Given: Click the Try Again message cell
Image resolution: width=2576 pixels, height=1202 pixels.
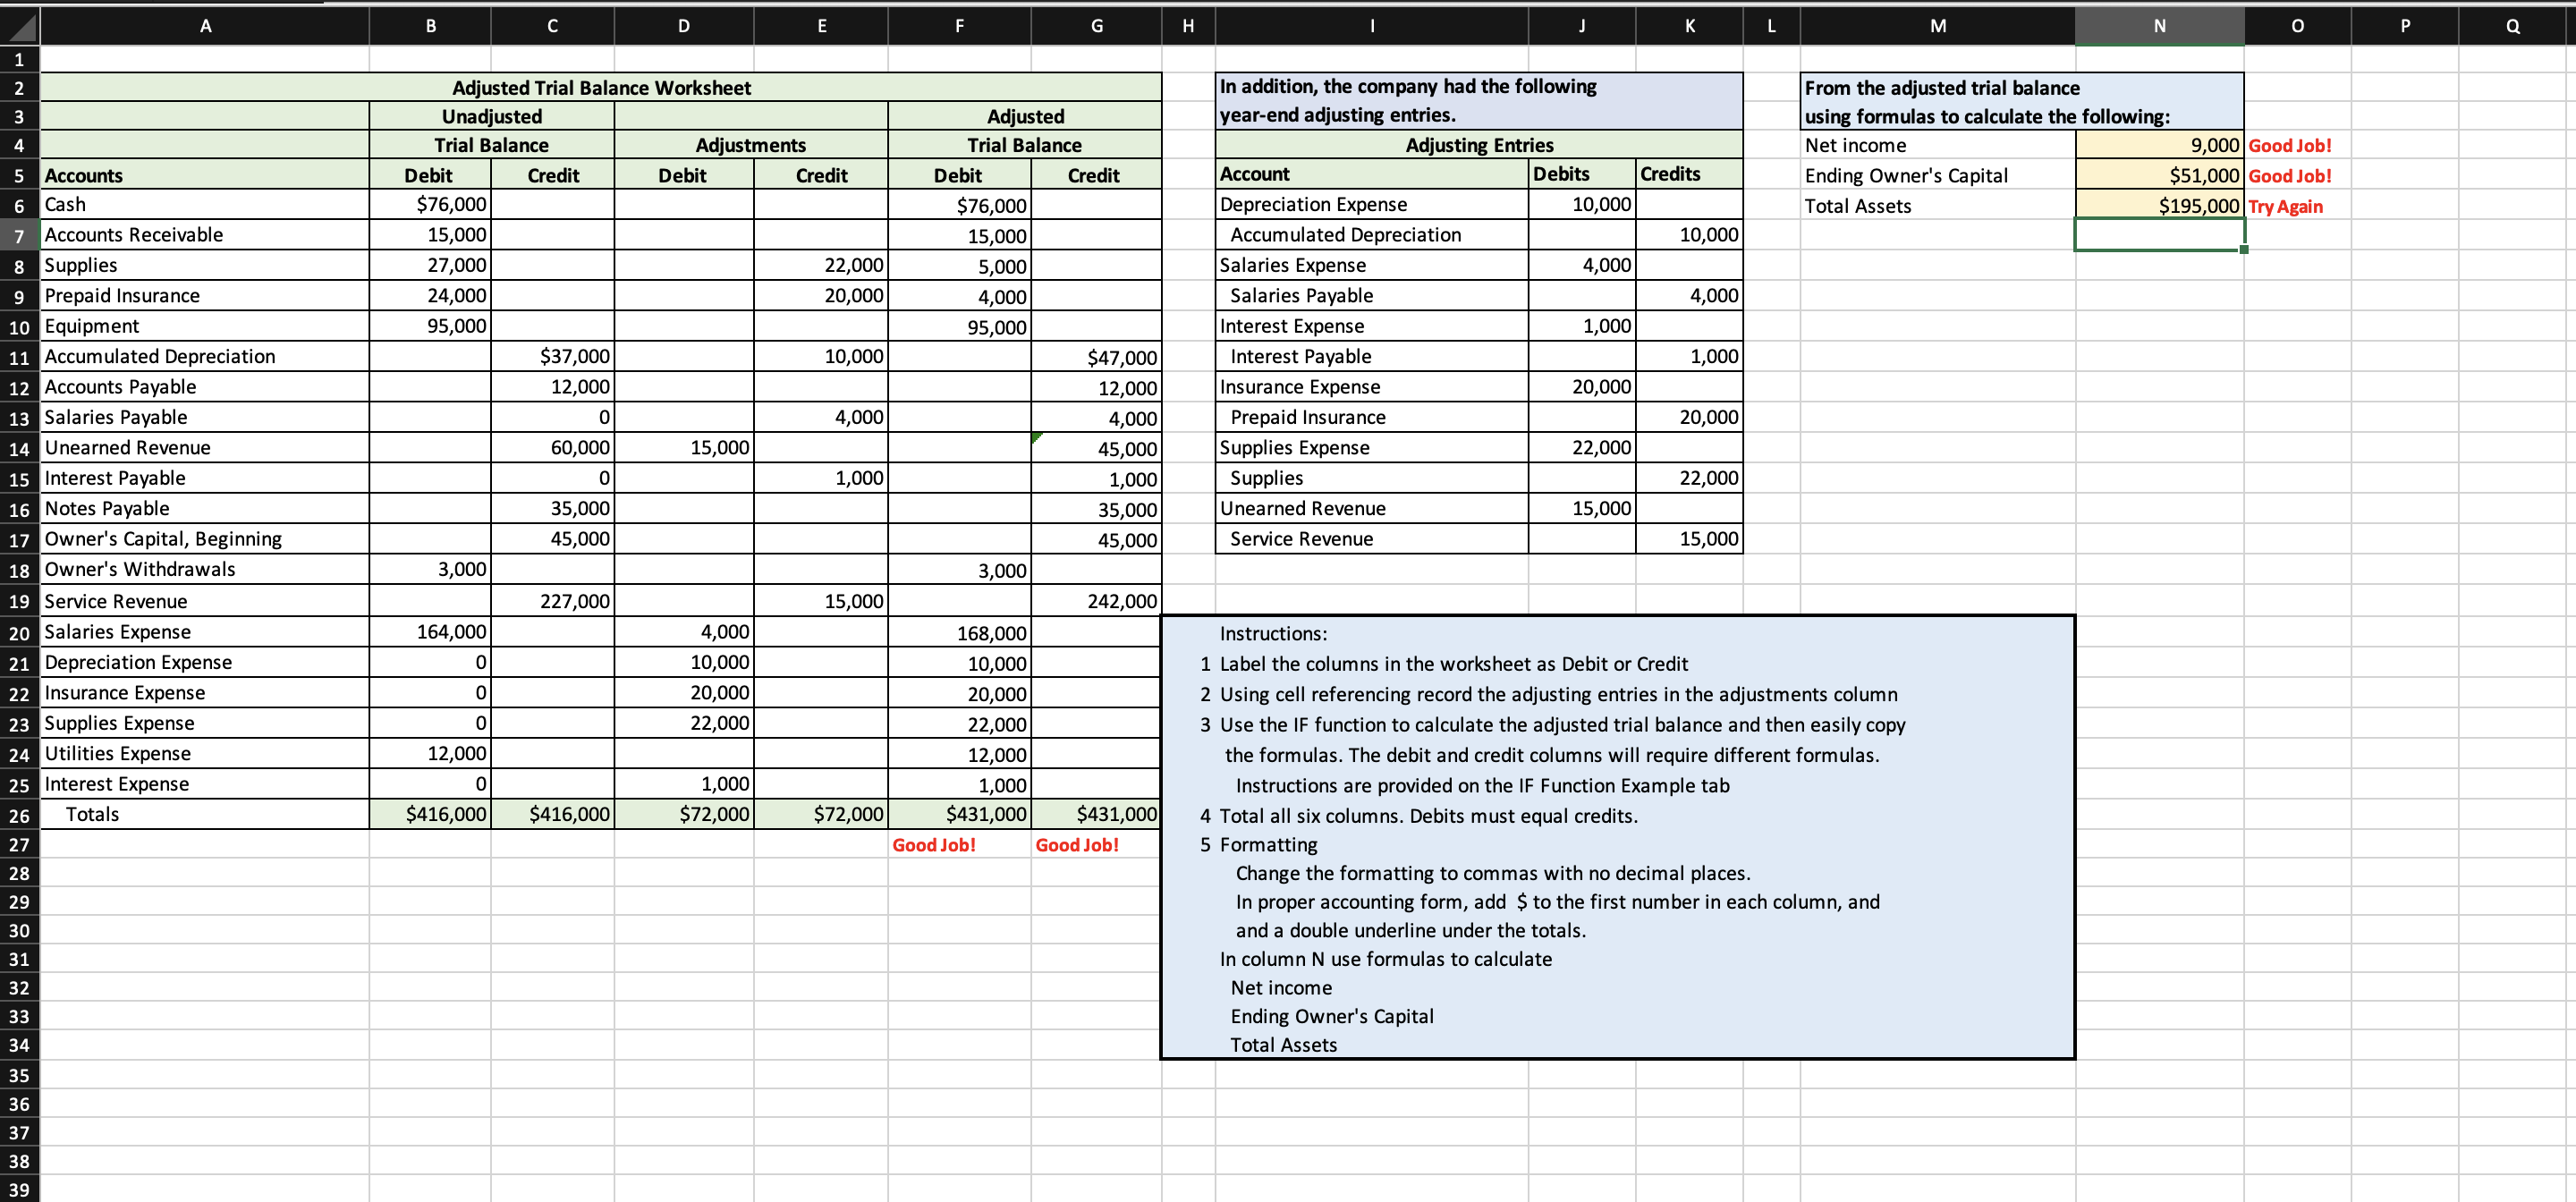Looking at the screenshot, I should [x=2285, y=207].
